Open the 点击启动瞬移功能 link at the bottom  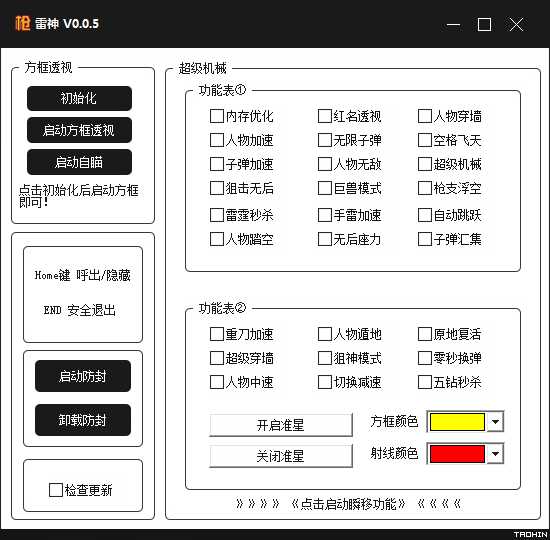[348, 504]
